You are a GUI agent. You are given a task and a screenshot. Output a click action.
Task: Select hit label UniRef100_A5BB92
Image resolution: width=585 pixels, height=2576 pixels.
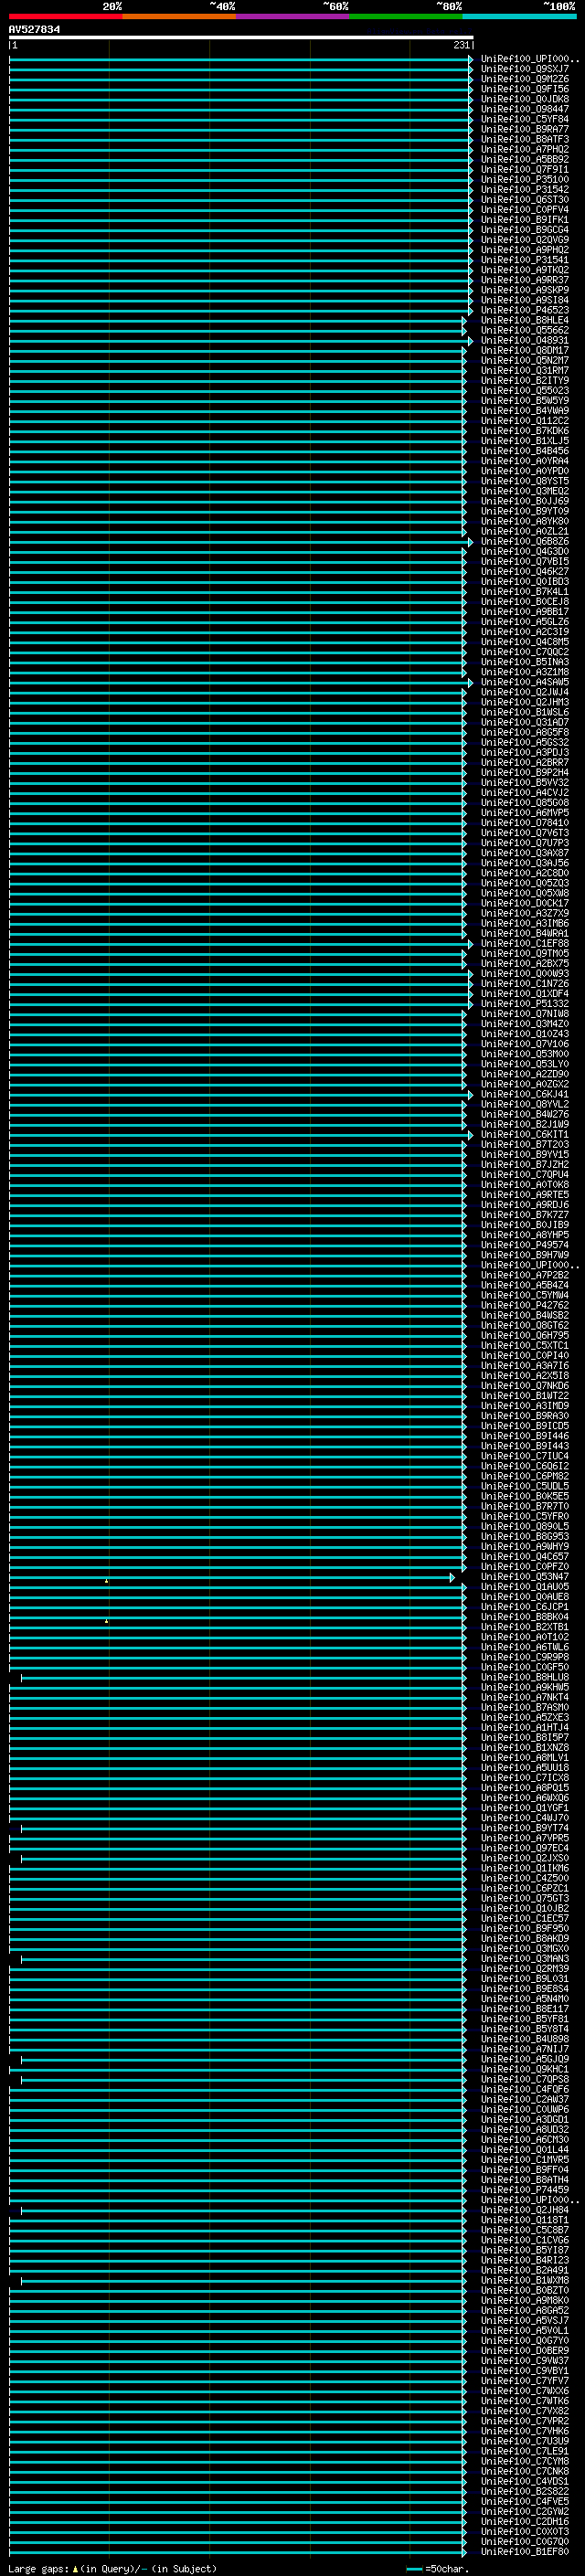tap(525, 159)
